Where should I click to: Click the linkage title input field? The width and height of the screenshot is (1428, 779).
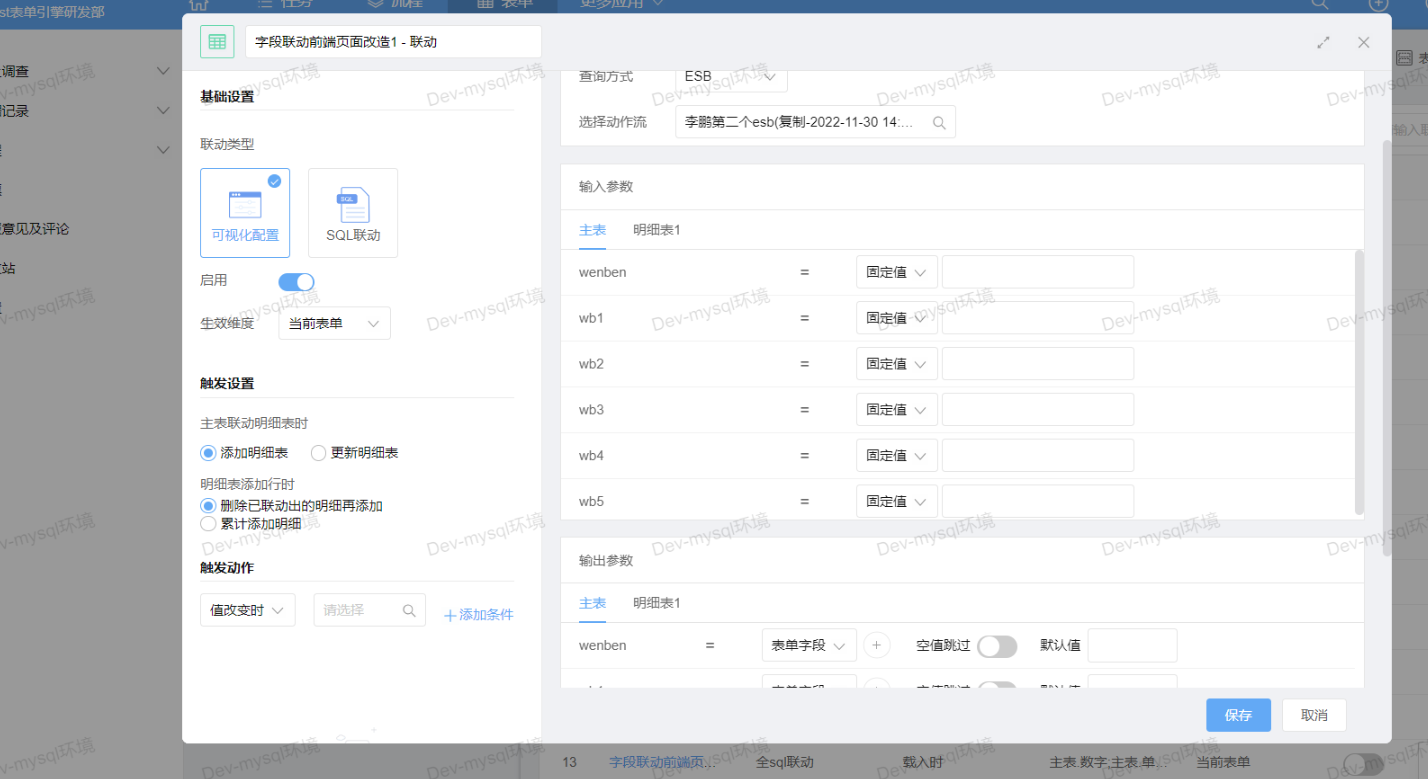(393, 42)
